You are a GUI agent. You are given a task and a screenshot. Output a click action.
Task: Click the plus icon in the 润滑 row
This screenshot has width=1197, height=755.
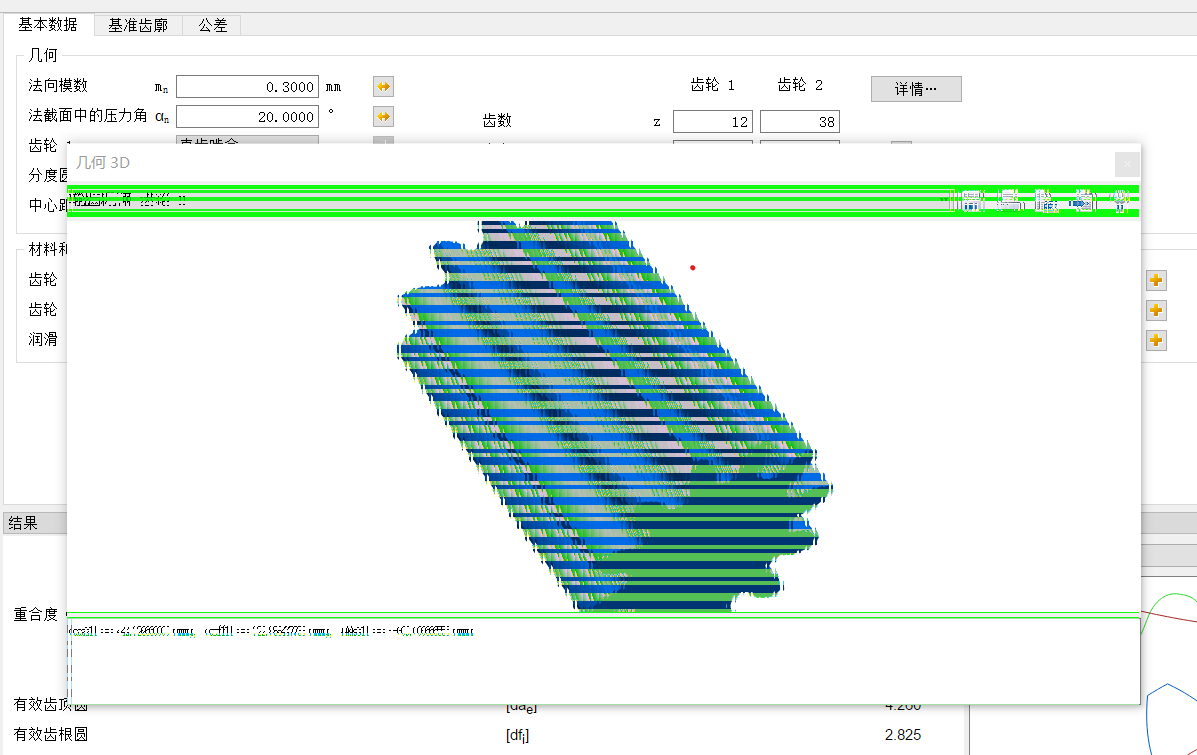[1157, 340]
